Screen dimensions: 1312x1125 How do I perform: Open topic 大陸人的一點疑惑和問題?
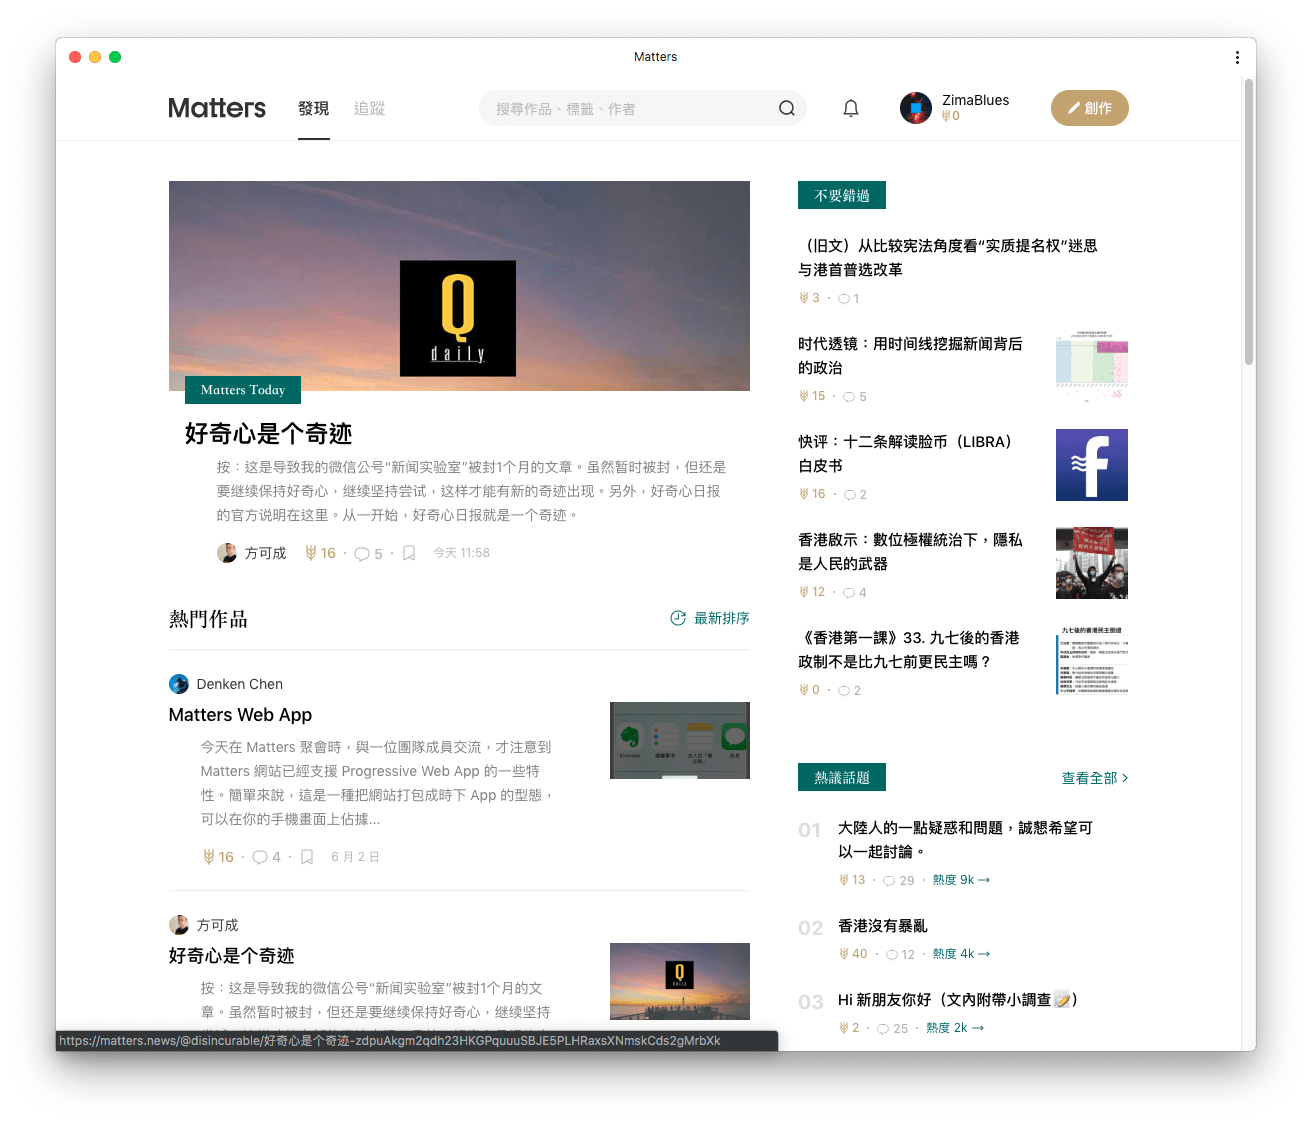point(965,840)
